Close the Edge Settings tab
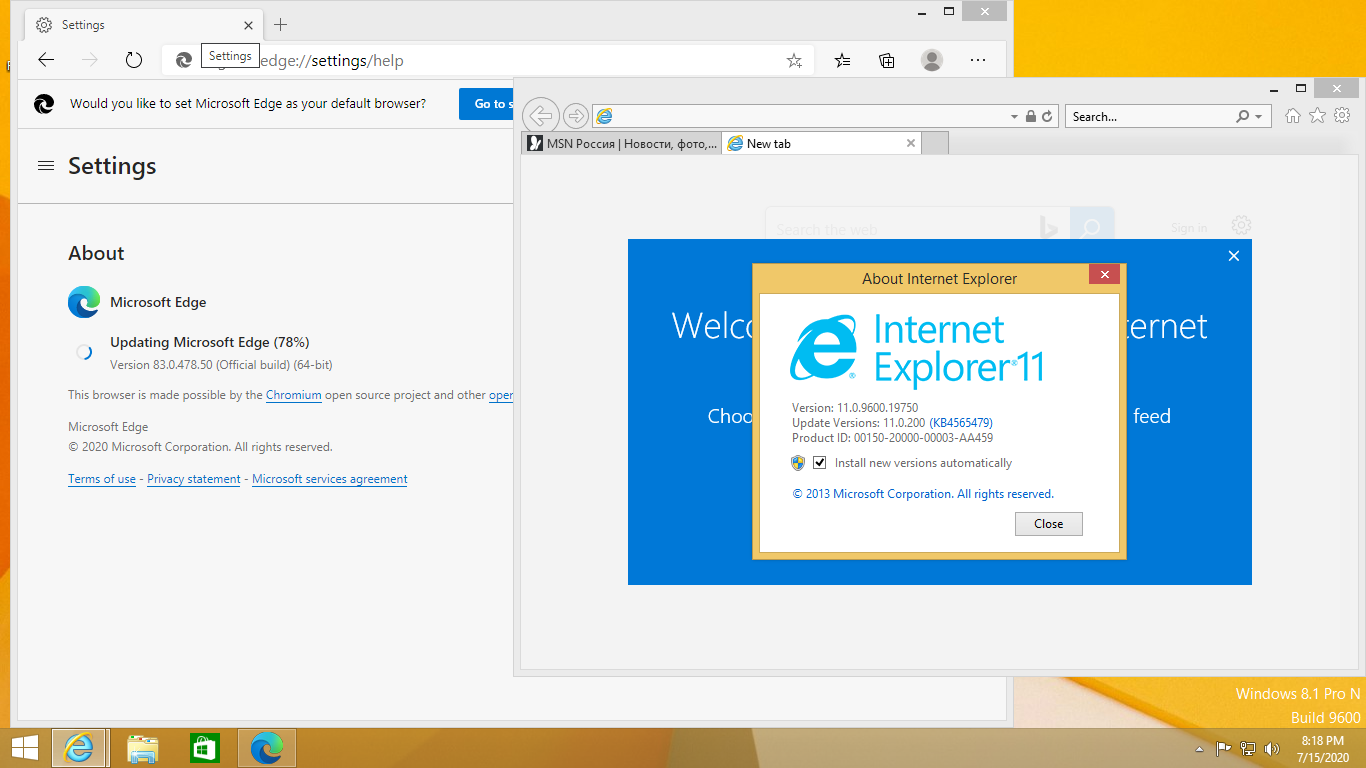1366x768 pixels. 248,25
